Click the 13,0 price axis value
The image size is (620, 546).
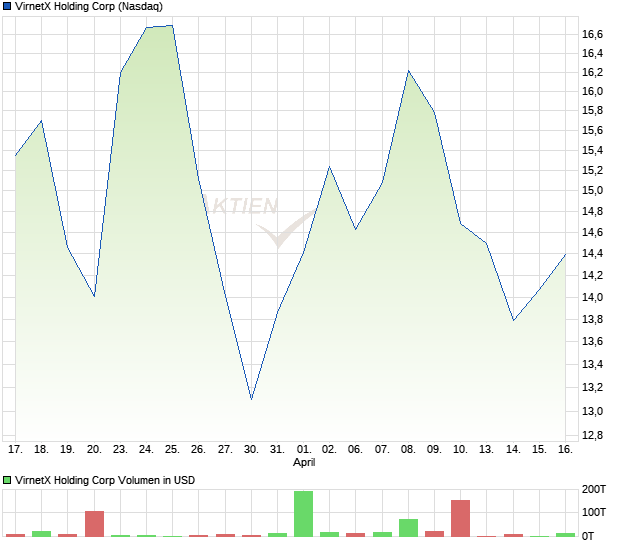[x=592, y=411]
